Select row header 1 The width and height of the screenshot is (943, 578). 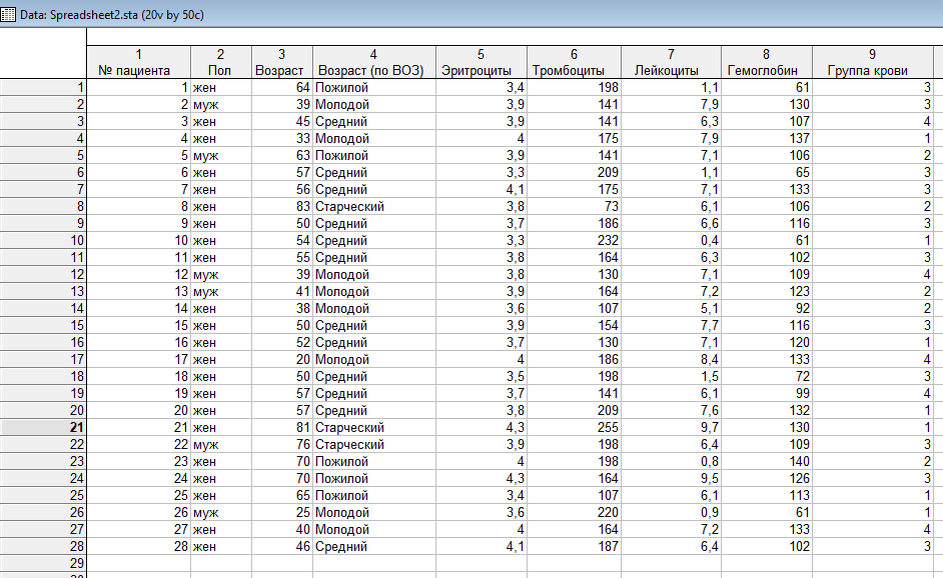point(43,87)
